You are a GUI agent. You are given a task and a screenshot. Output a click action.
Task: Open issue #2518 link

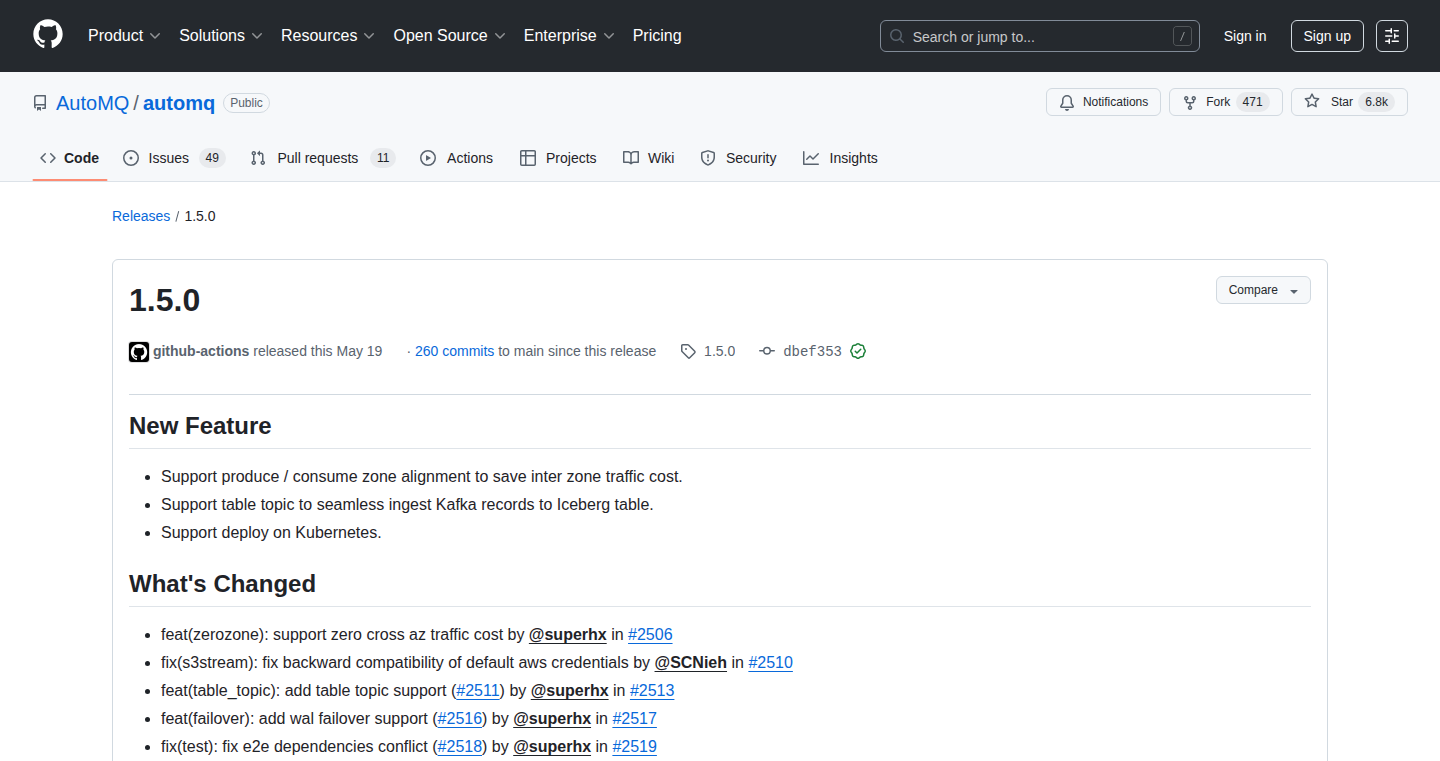click(x=461, y=746)
